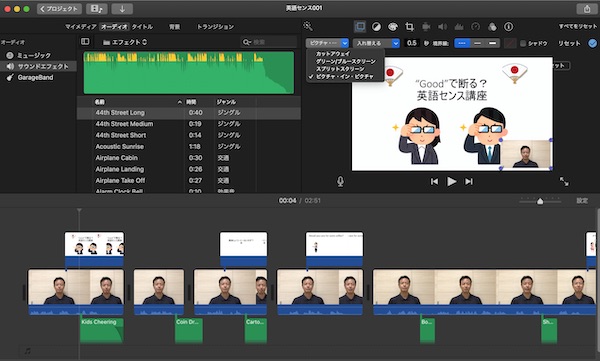Image resolution: width=600 pixels, height=361 pixels.
Task: Choose the medium border style
Action: click(x=477, y=43)
